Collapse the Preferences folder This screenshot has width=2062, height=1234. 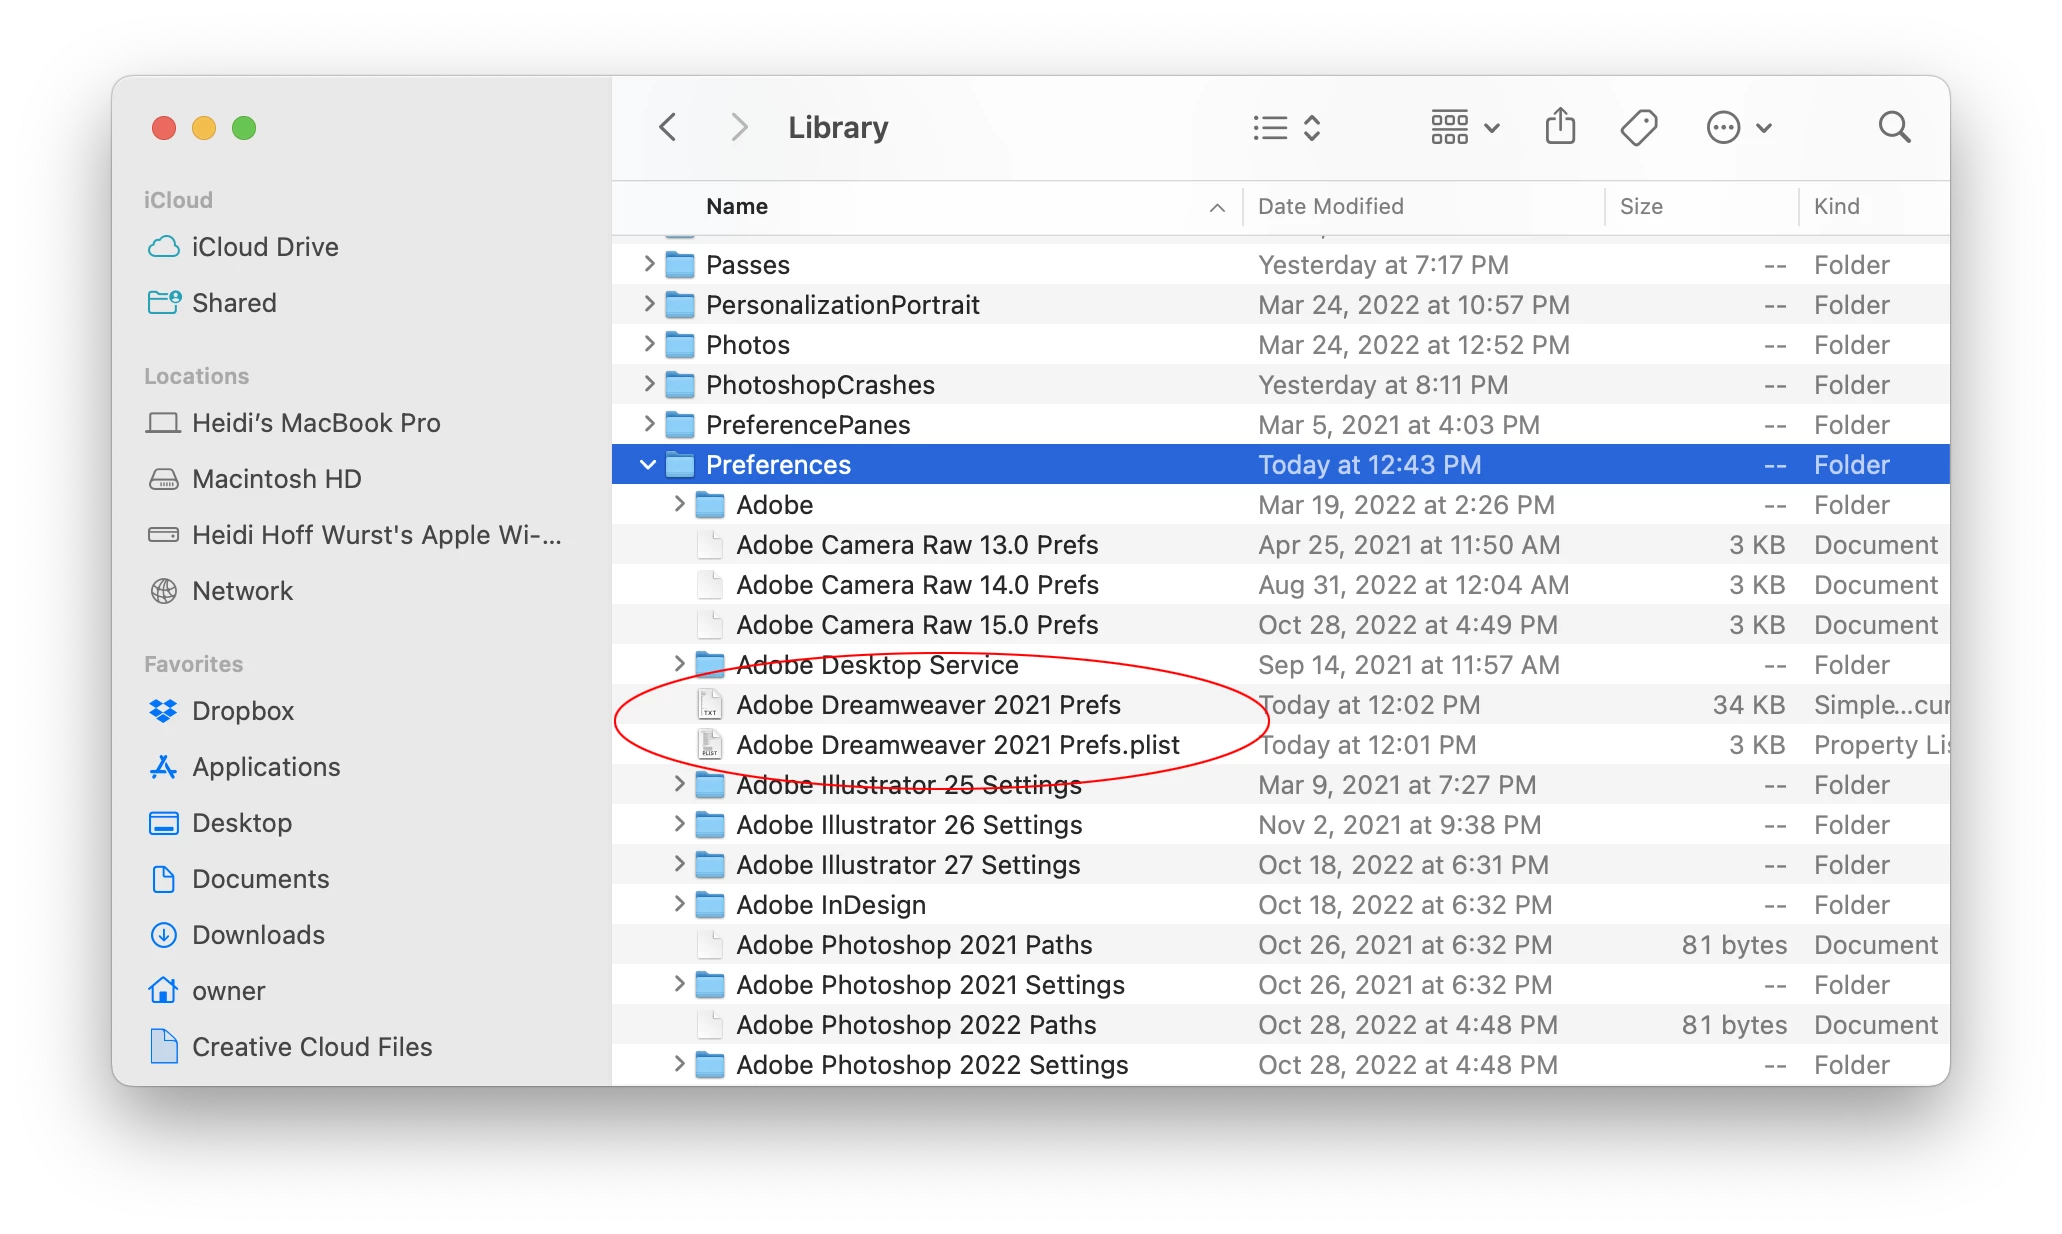pyautogui.click(x=648, y=465)
